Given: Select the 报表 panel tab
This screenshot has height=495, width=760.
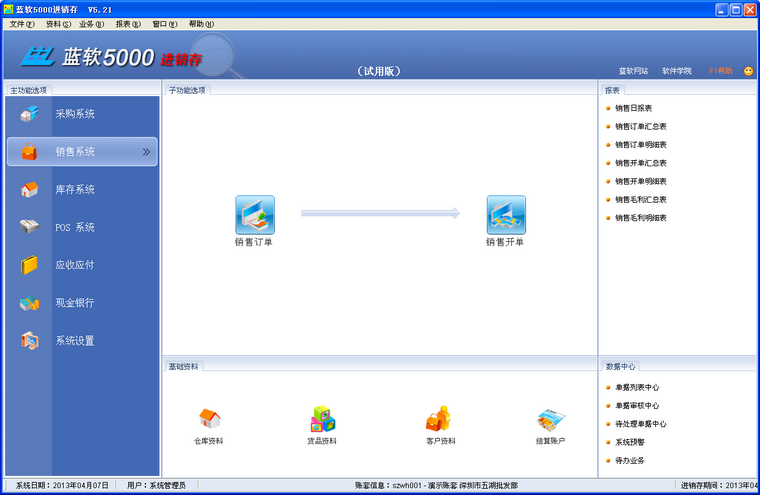Looking at the screenshot, I should (x=612, y=90).
